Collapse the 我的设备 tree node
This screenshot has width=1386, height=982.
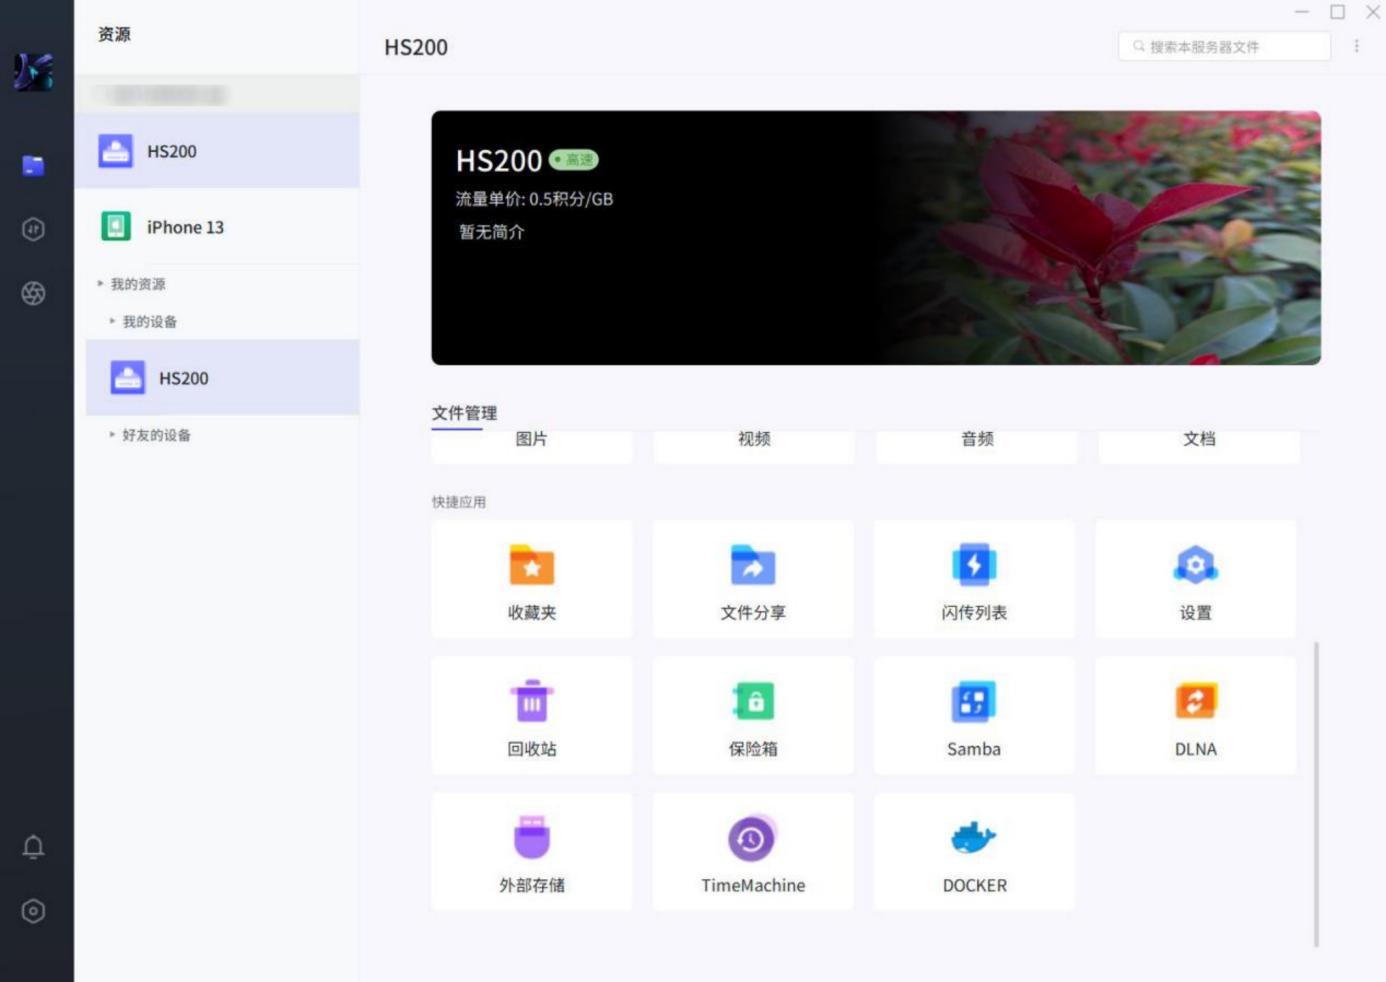click(x=112, y=322)
